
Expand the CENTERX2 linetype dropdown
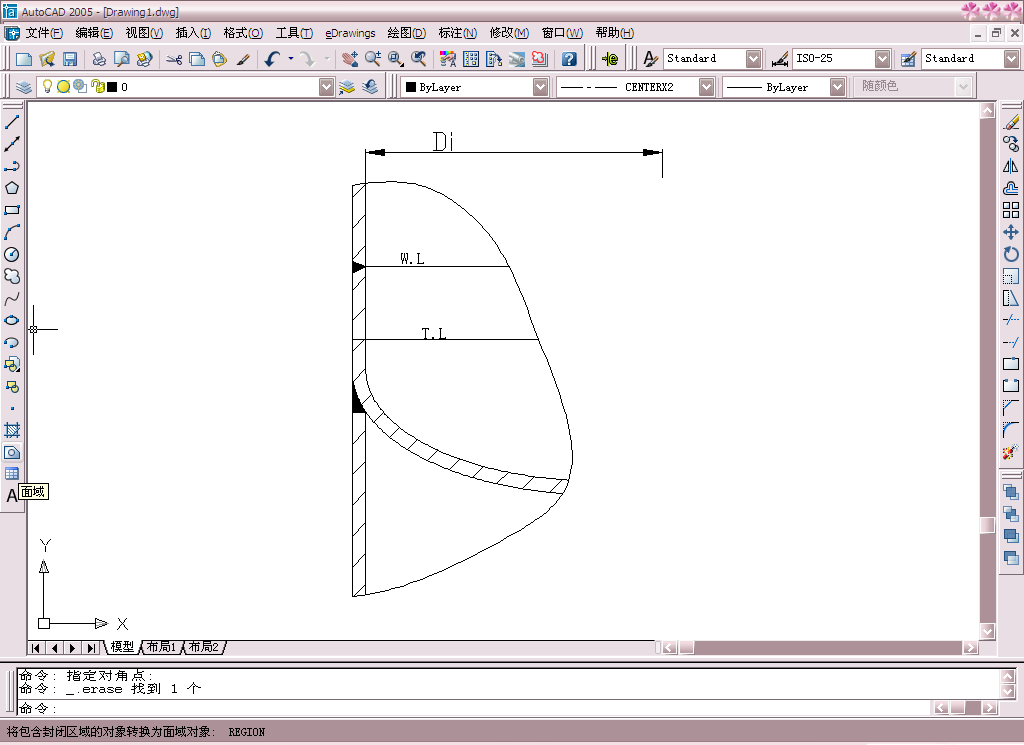(x=706, y=87)
